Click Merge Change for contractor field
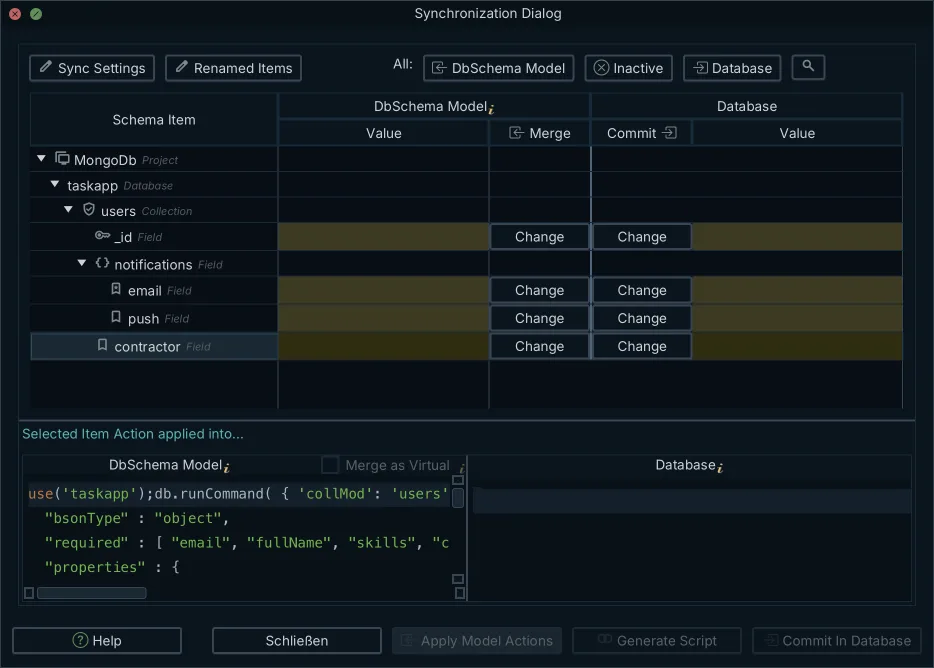The width and height of the screenshot is (934, 668). tap(539, 346)
